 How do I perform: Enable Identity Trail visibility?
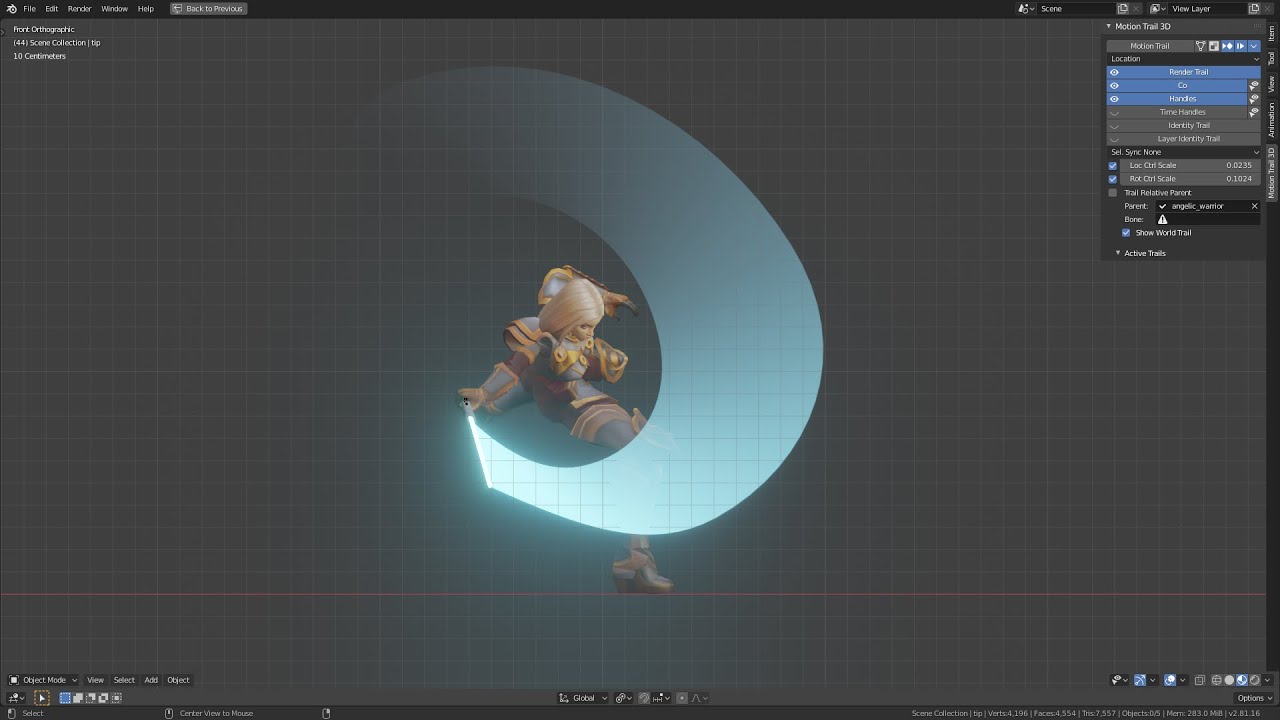(x=1184, y=125)
